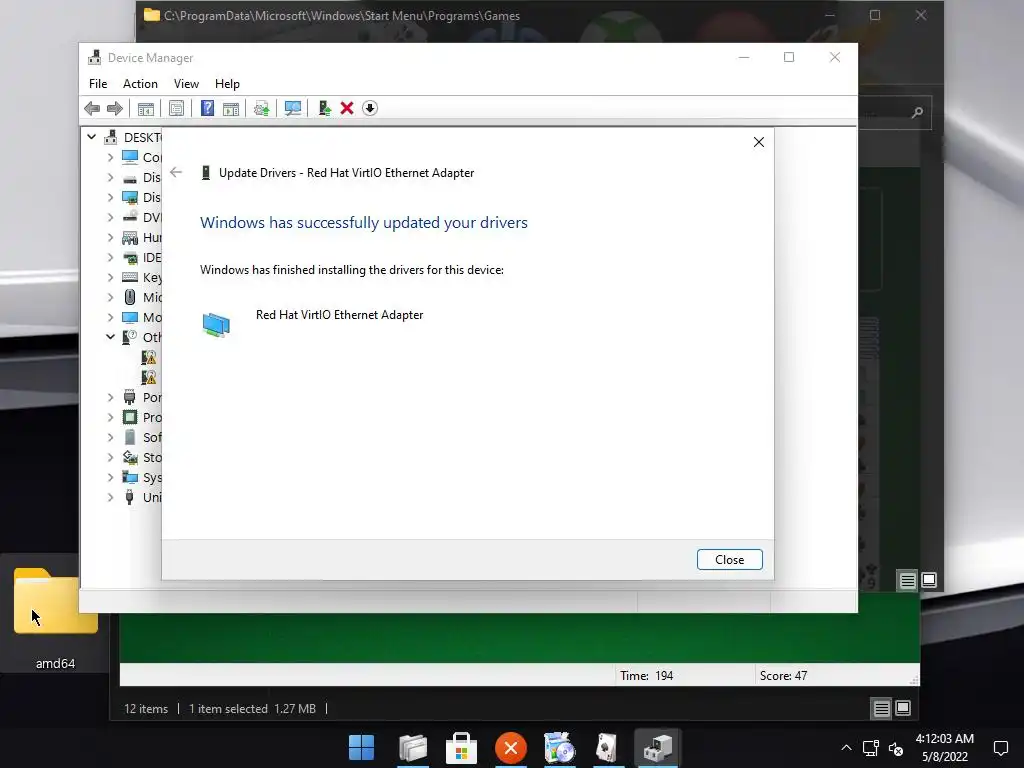Click the network status tray icon

pos(871,748)
